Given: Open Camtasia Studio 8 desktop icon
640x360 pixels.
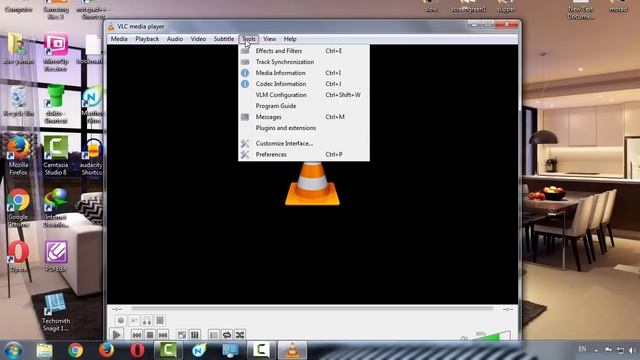Looking at the screenshot, I should click(56, 157).
